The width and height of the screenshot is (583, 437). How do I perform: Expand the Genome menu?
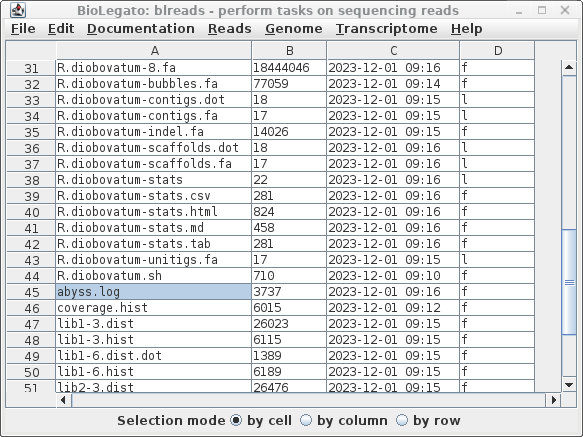[x=294, y=29]
